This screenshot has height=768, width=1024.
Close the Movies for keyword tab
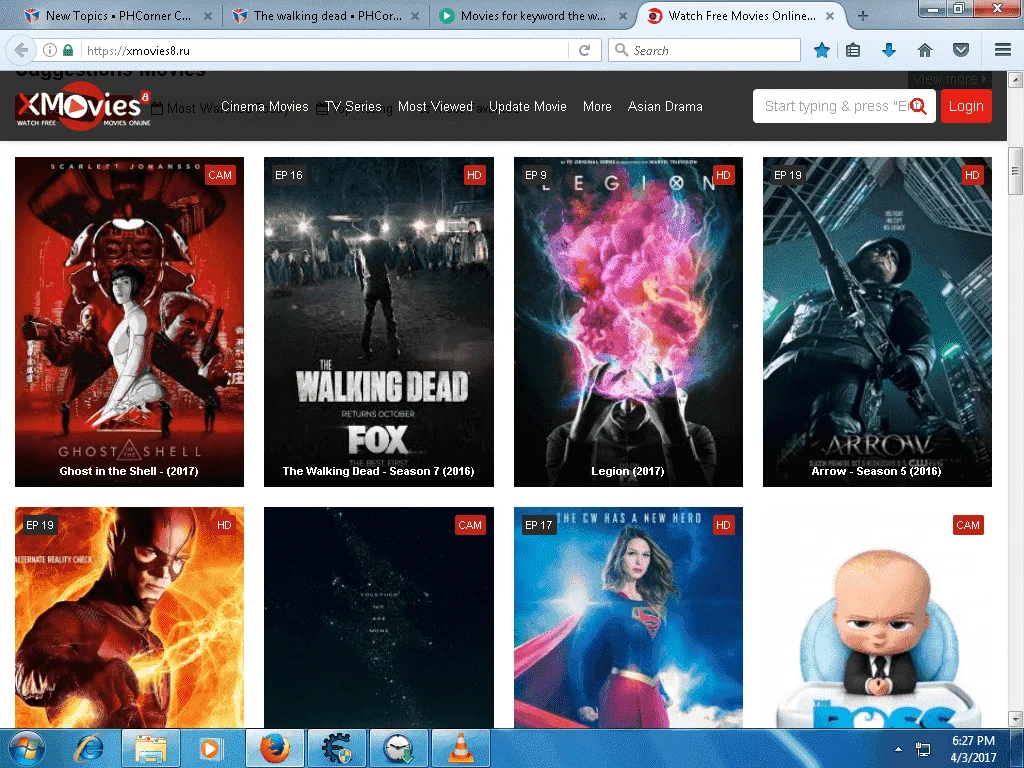(622, 16)
